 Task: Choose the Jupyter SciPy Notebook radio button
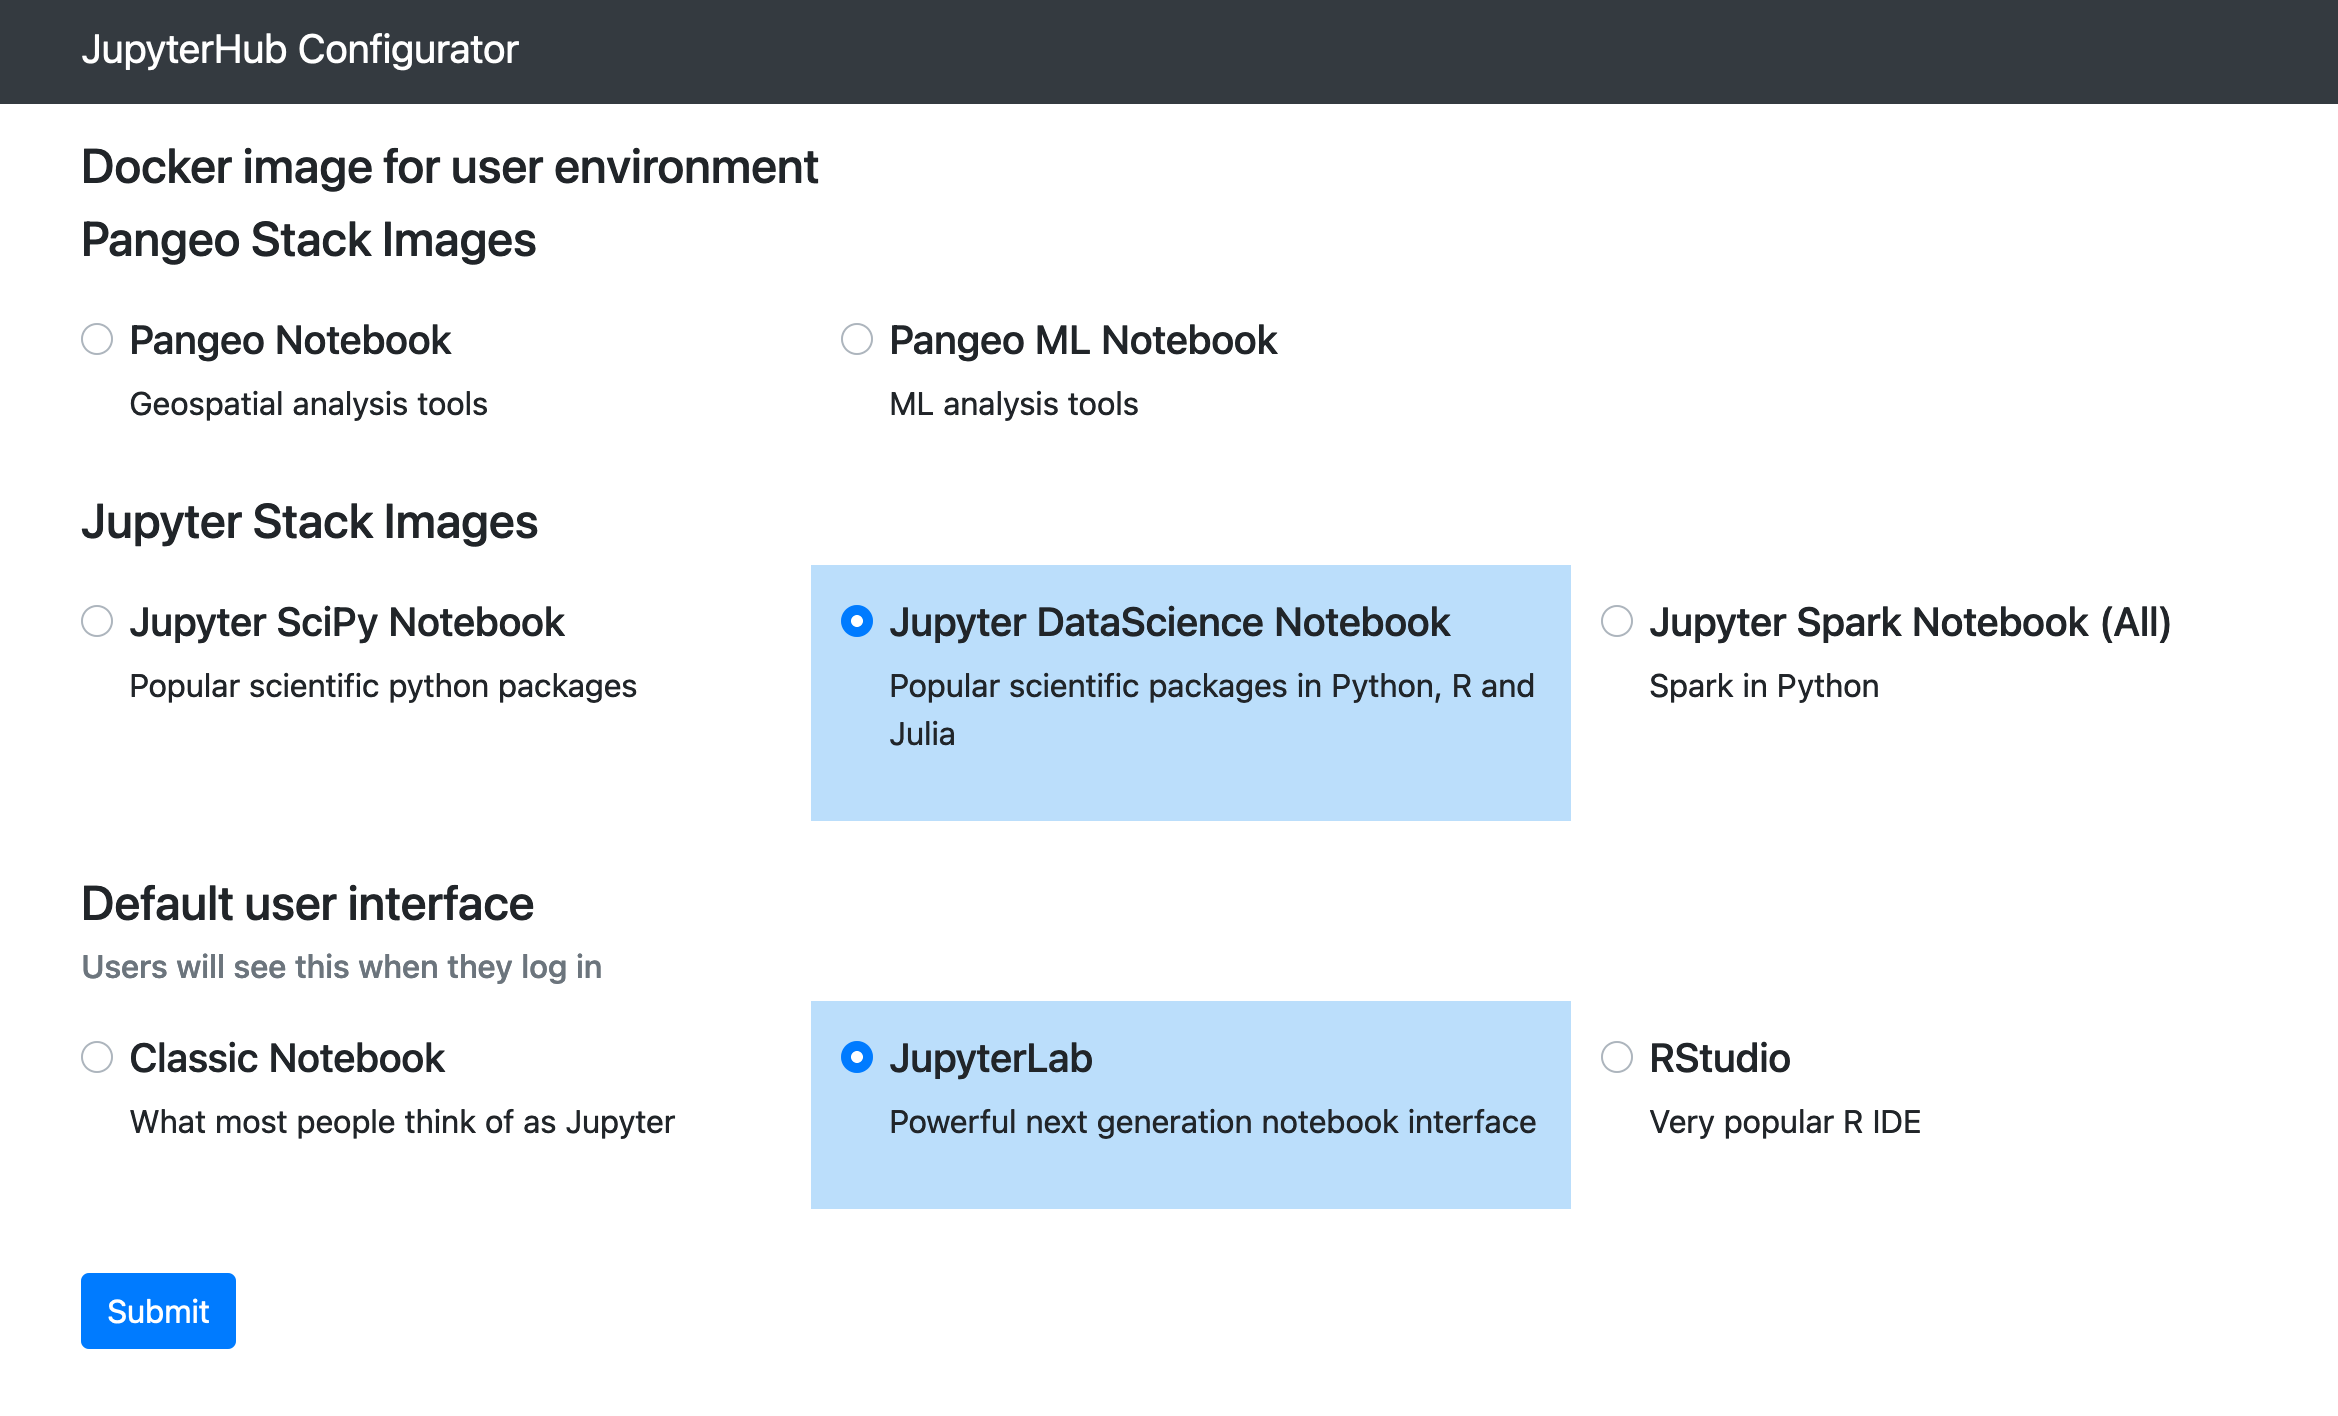[x=97, y=621]
